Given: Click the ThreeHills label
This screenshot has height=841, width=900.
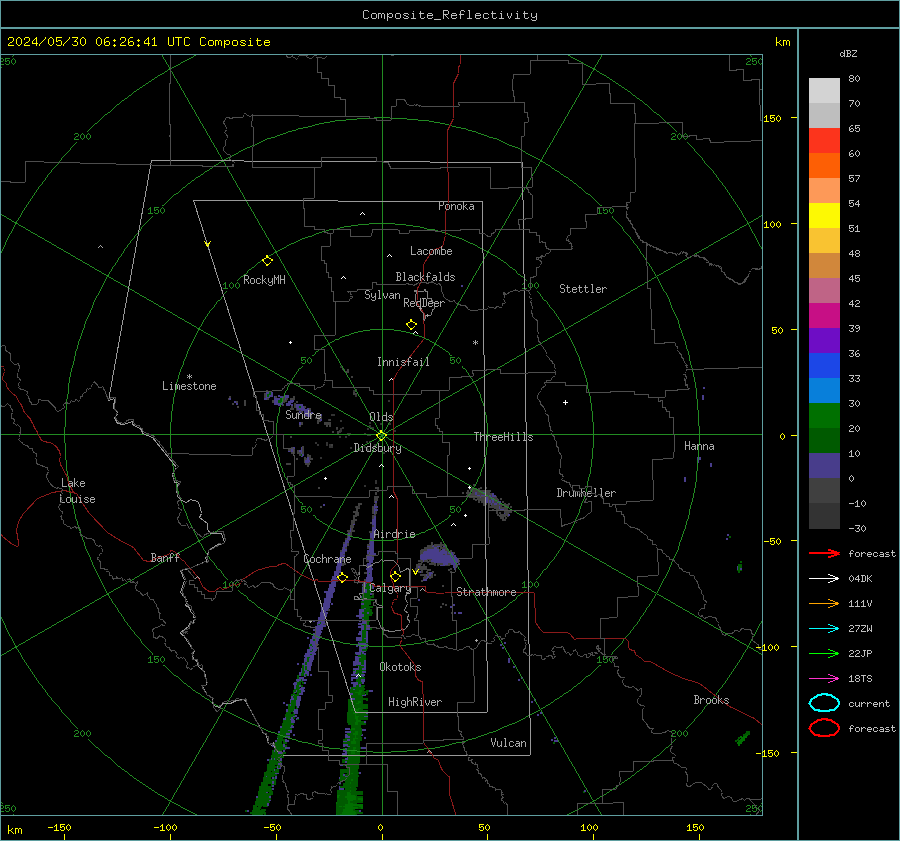Looking at the screenshot, I should [x=503, y=437].
